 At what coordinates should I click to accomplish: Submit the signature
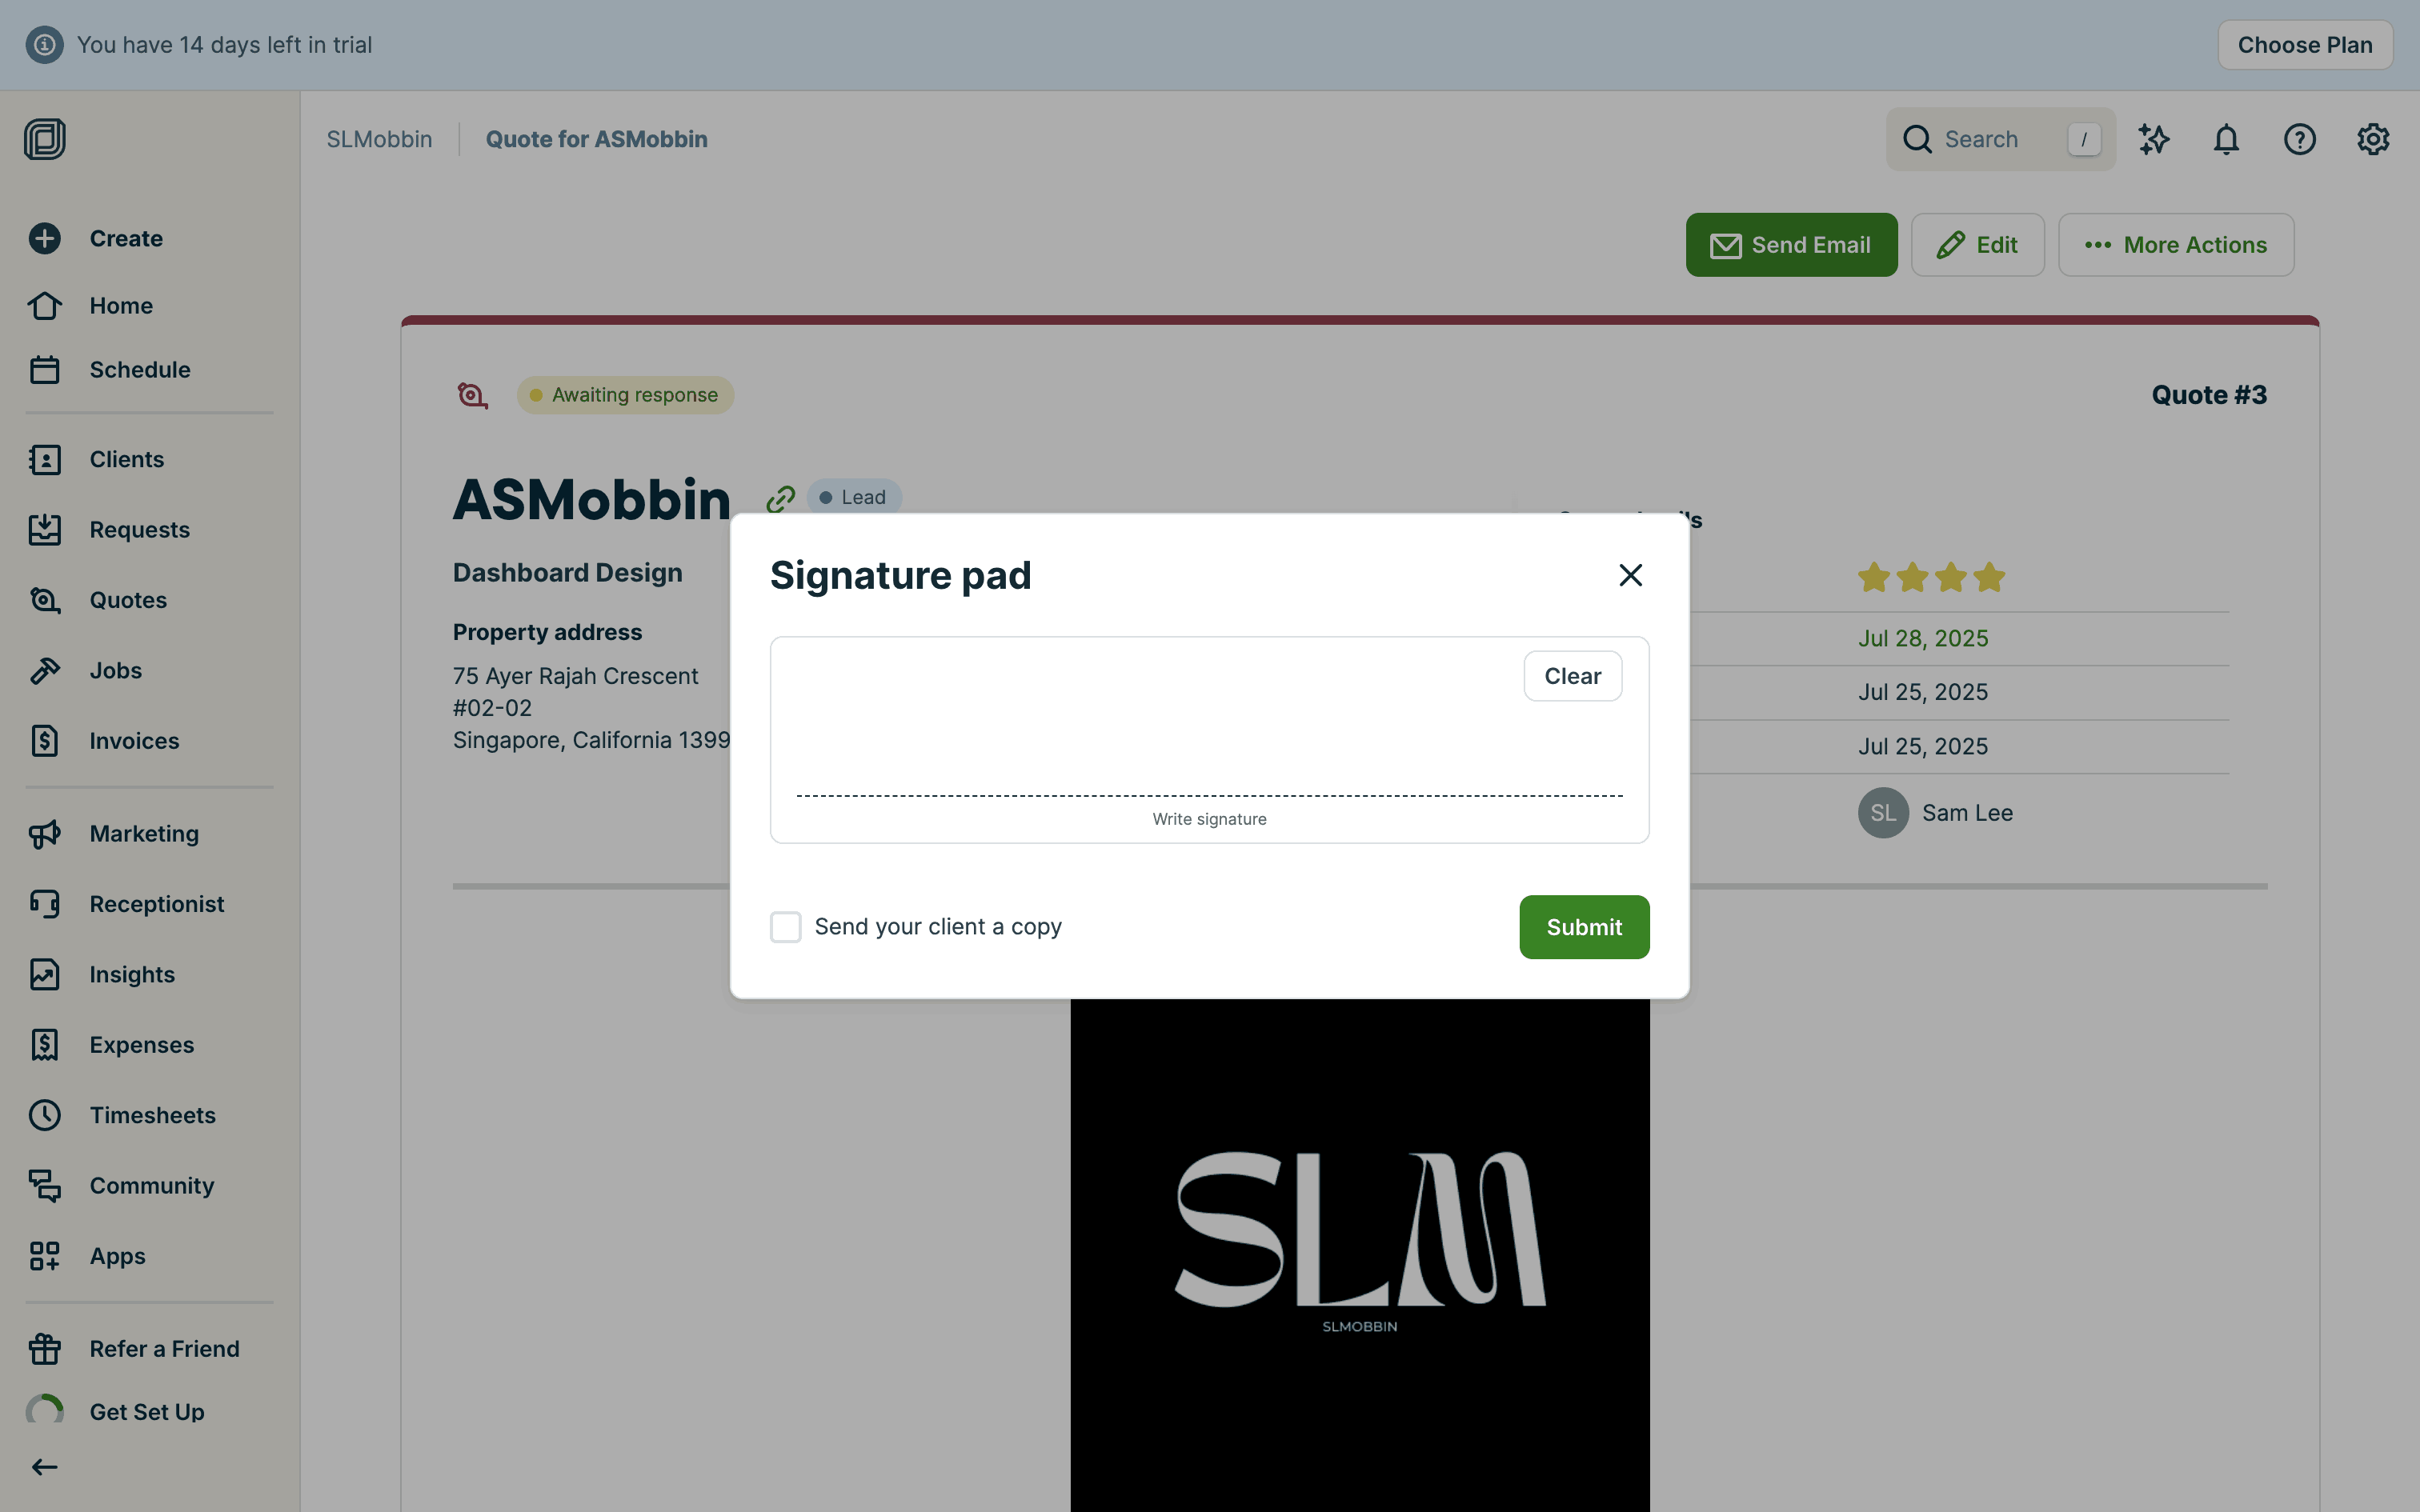[1584, 927]
